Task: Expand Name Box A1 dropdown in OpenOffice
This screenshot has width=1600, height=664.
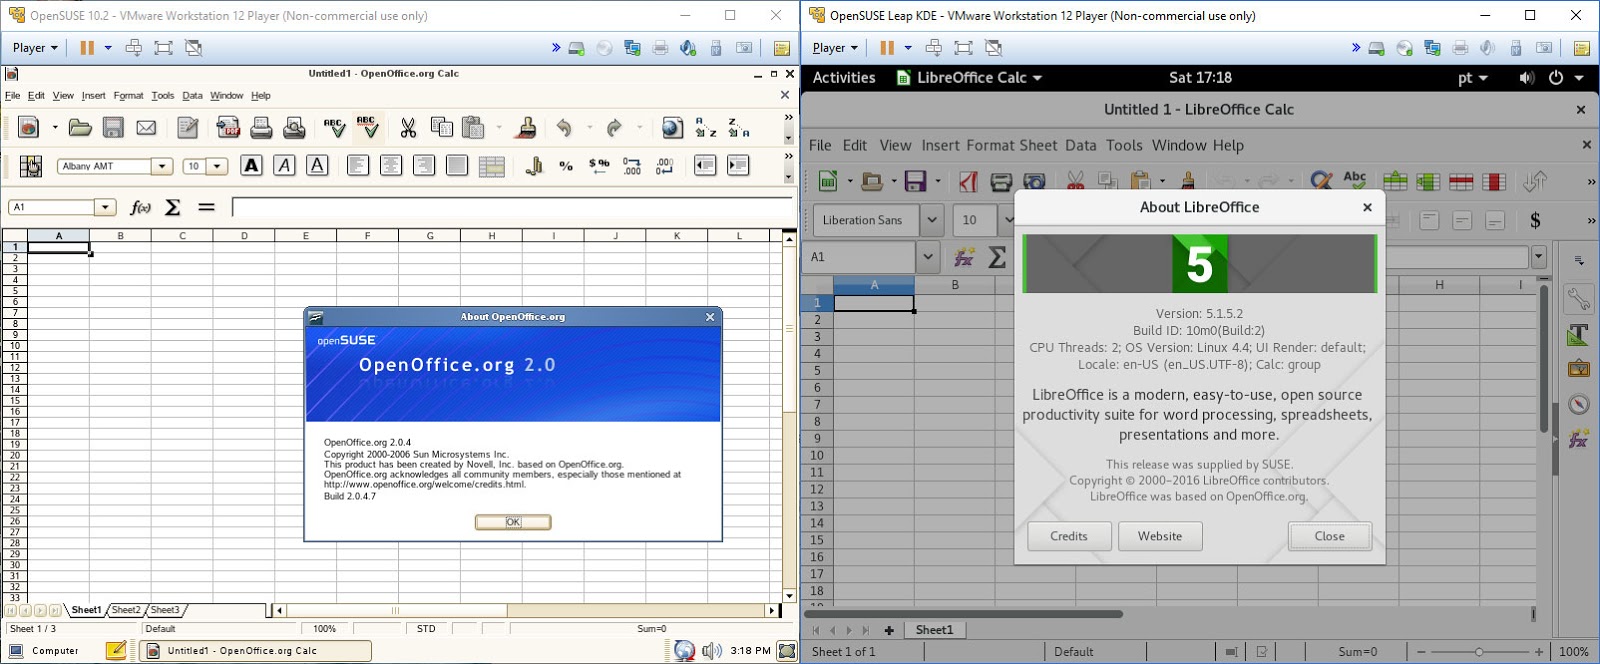Action: pos(105,207)
